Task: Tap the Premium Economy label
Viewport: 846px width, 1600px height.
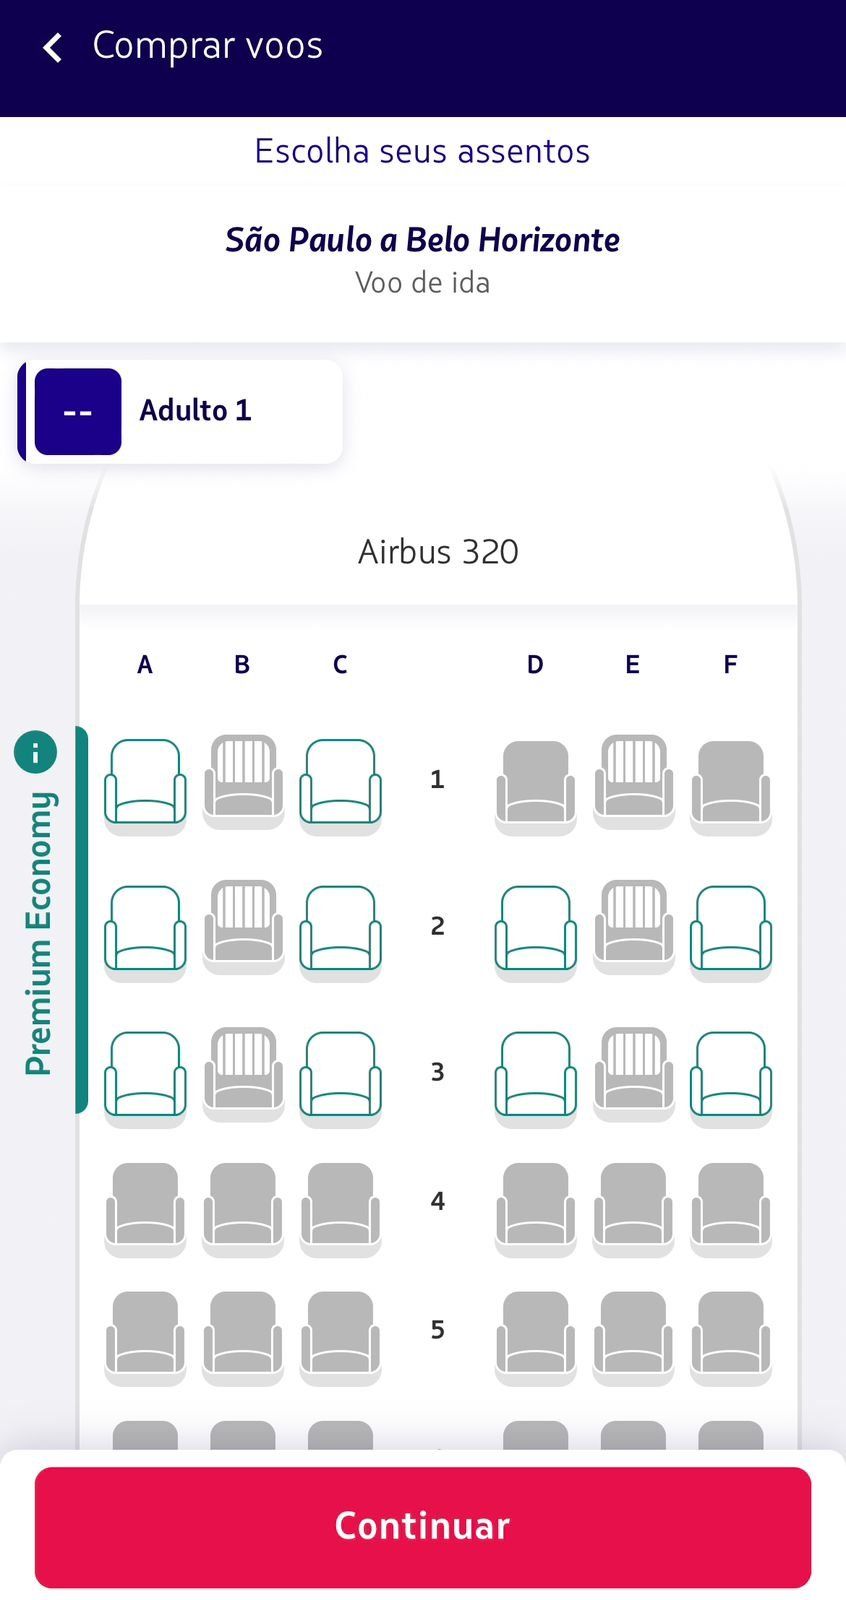Action: coord(39,933)
